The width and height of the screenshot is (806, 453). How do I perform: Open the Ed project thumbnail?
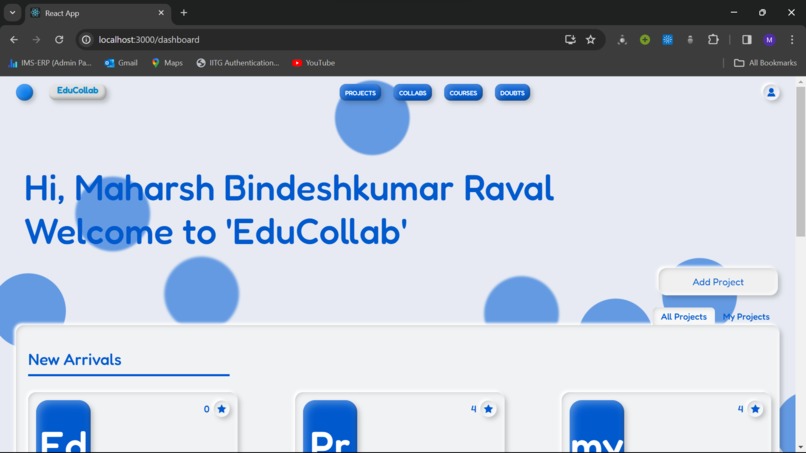(63, 426)
